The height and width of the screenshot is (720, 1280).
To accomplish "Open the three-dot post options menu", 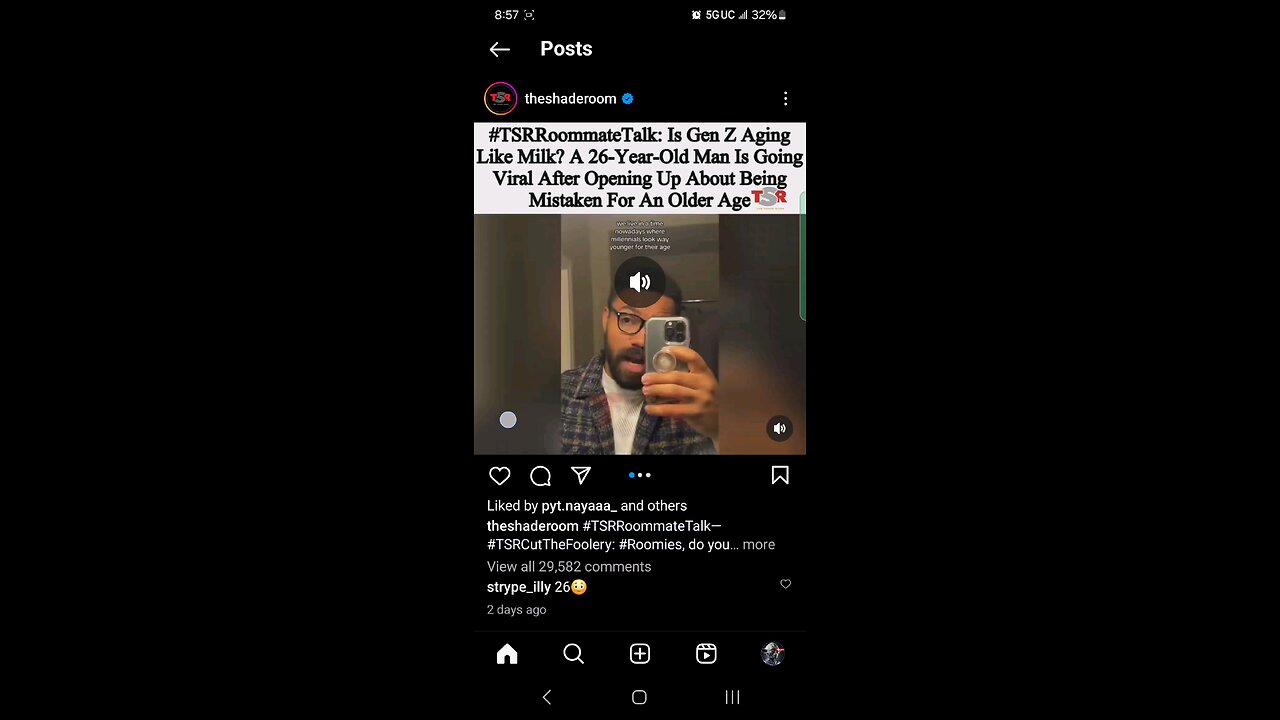I will coord(785,99).
